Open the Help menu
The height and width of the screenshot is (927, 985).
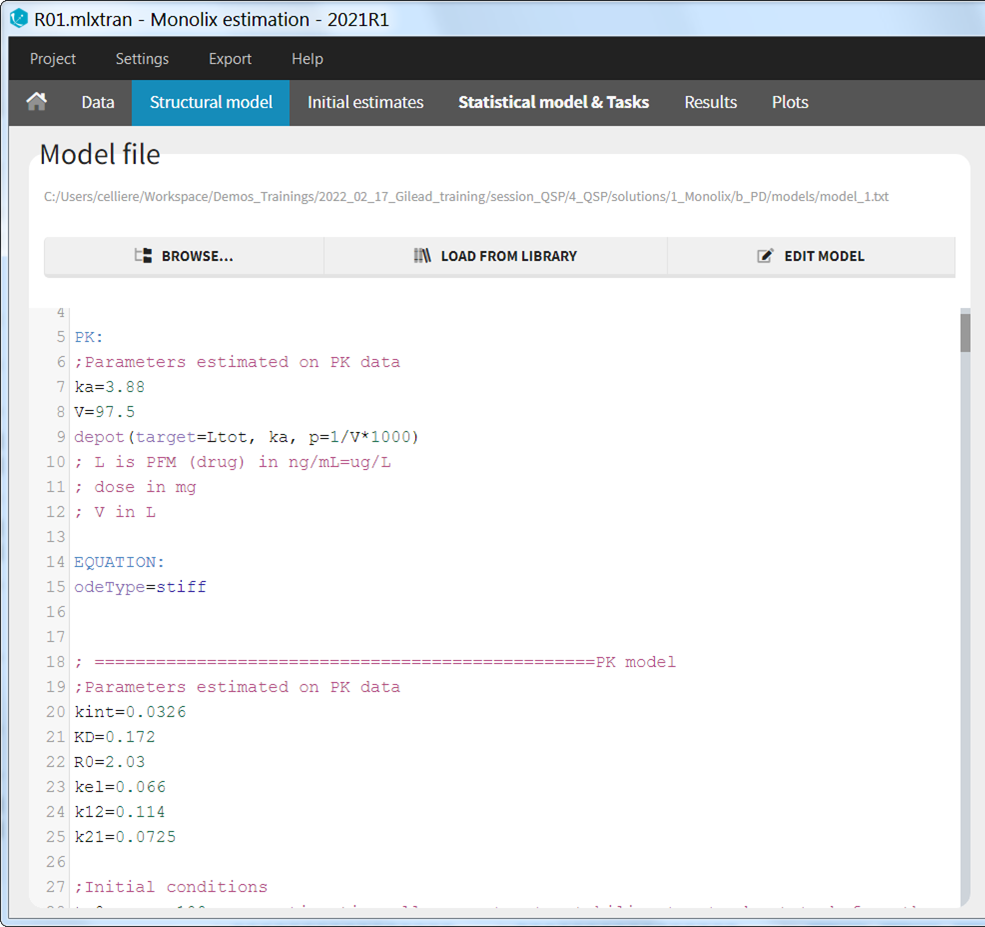307,59
